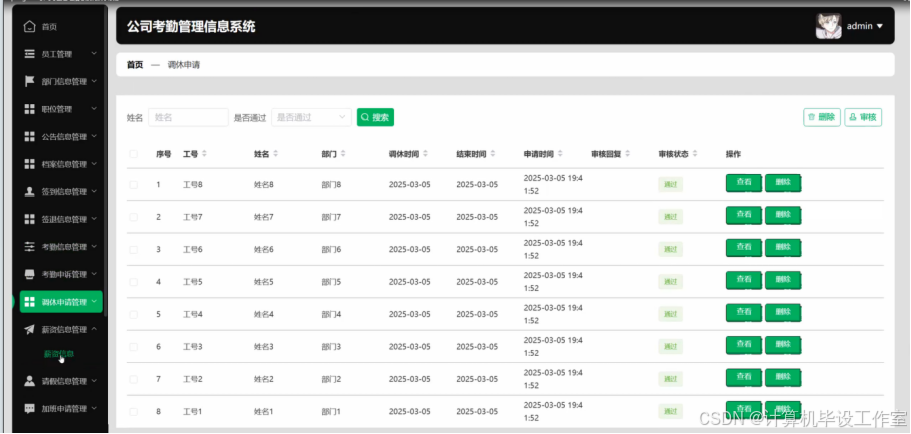Screen dimensions: 911x434
Task: Sort by 工号 column arrows
Action: pyautogui.click(x=204, y=154)
